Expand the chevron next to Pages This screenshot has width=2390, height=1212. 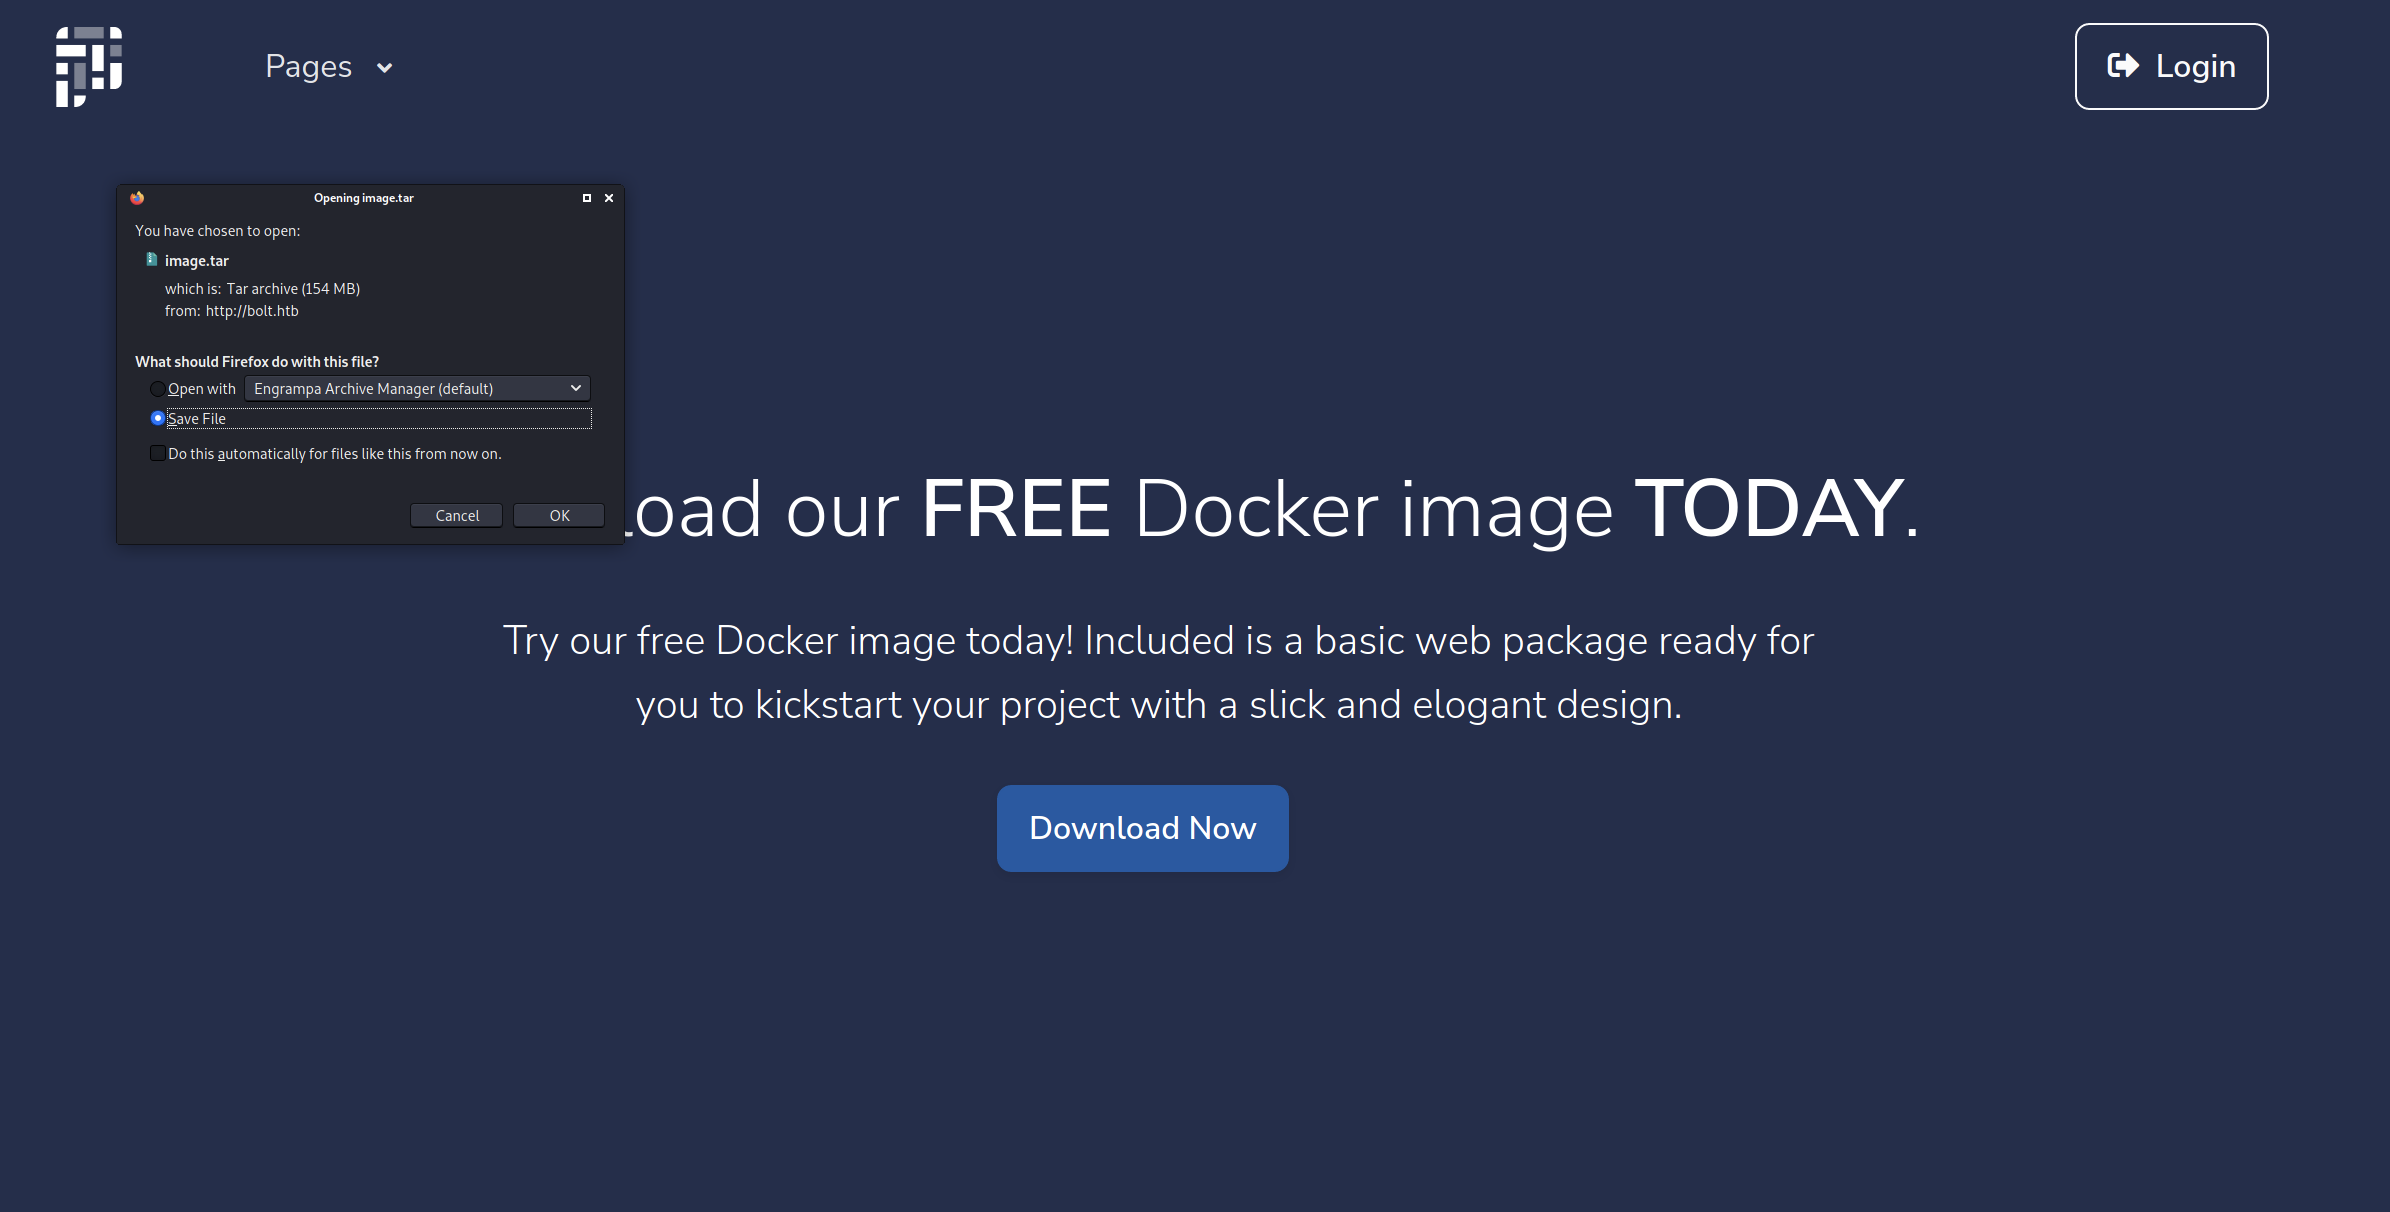pos(384,68)
